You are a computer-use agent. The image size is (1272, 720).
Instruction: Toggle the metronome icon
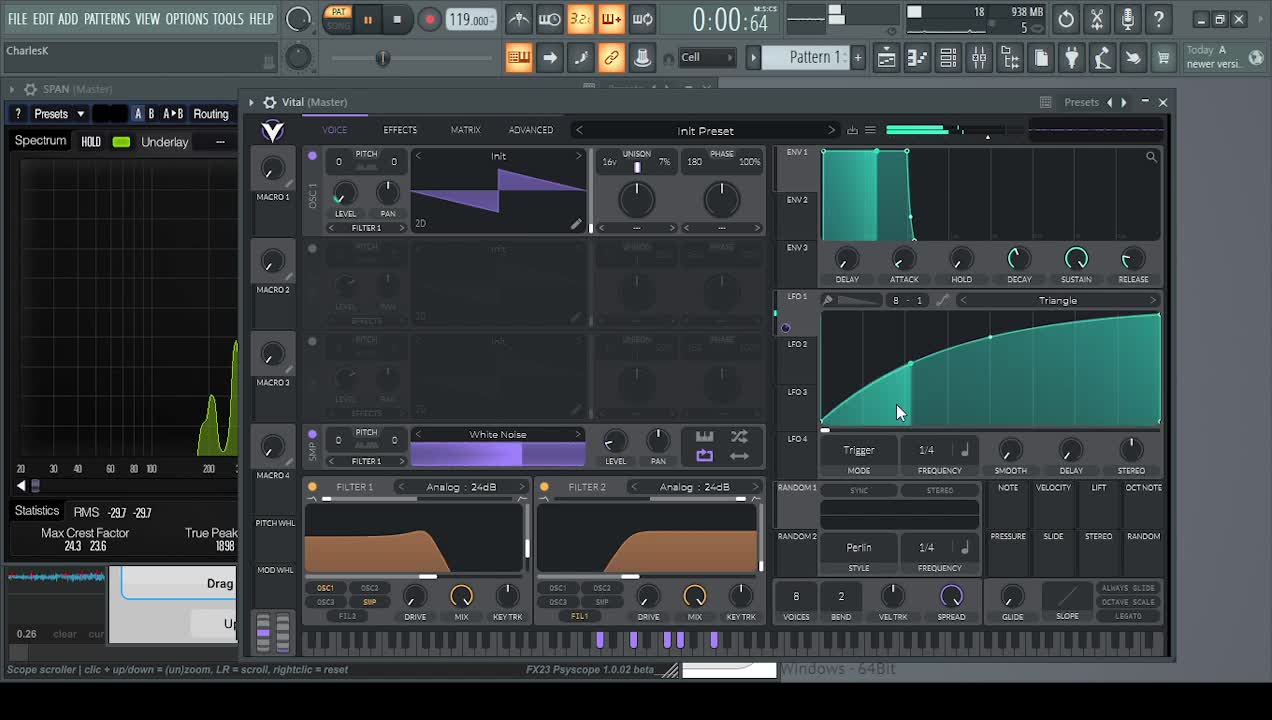tap(518, 20)
